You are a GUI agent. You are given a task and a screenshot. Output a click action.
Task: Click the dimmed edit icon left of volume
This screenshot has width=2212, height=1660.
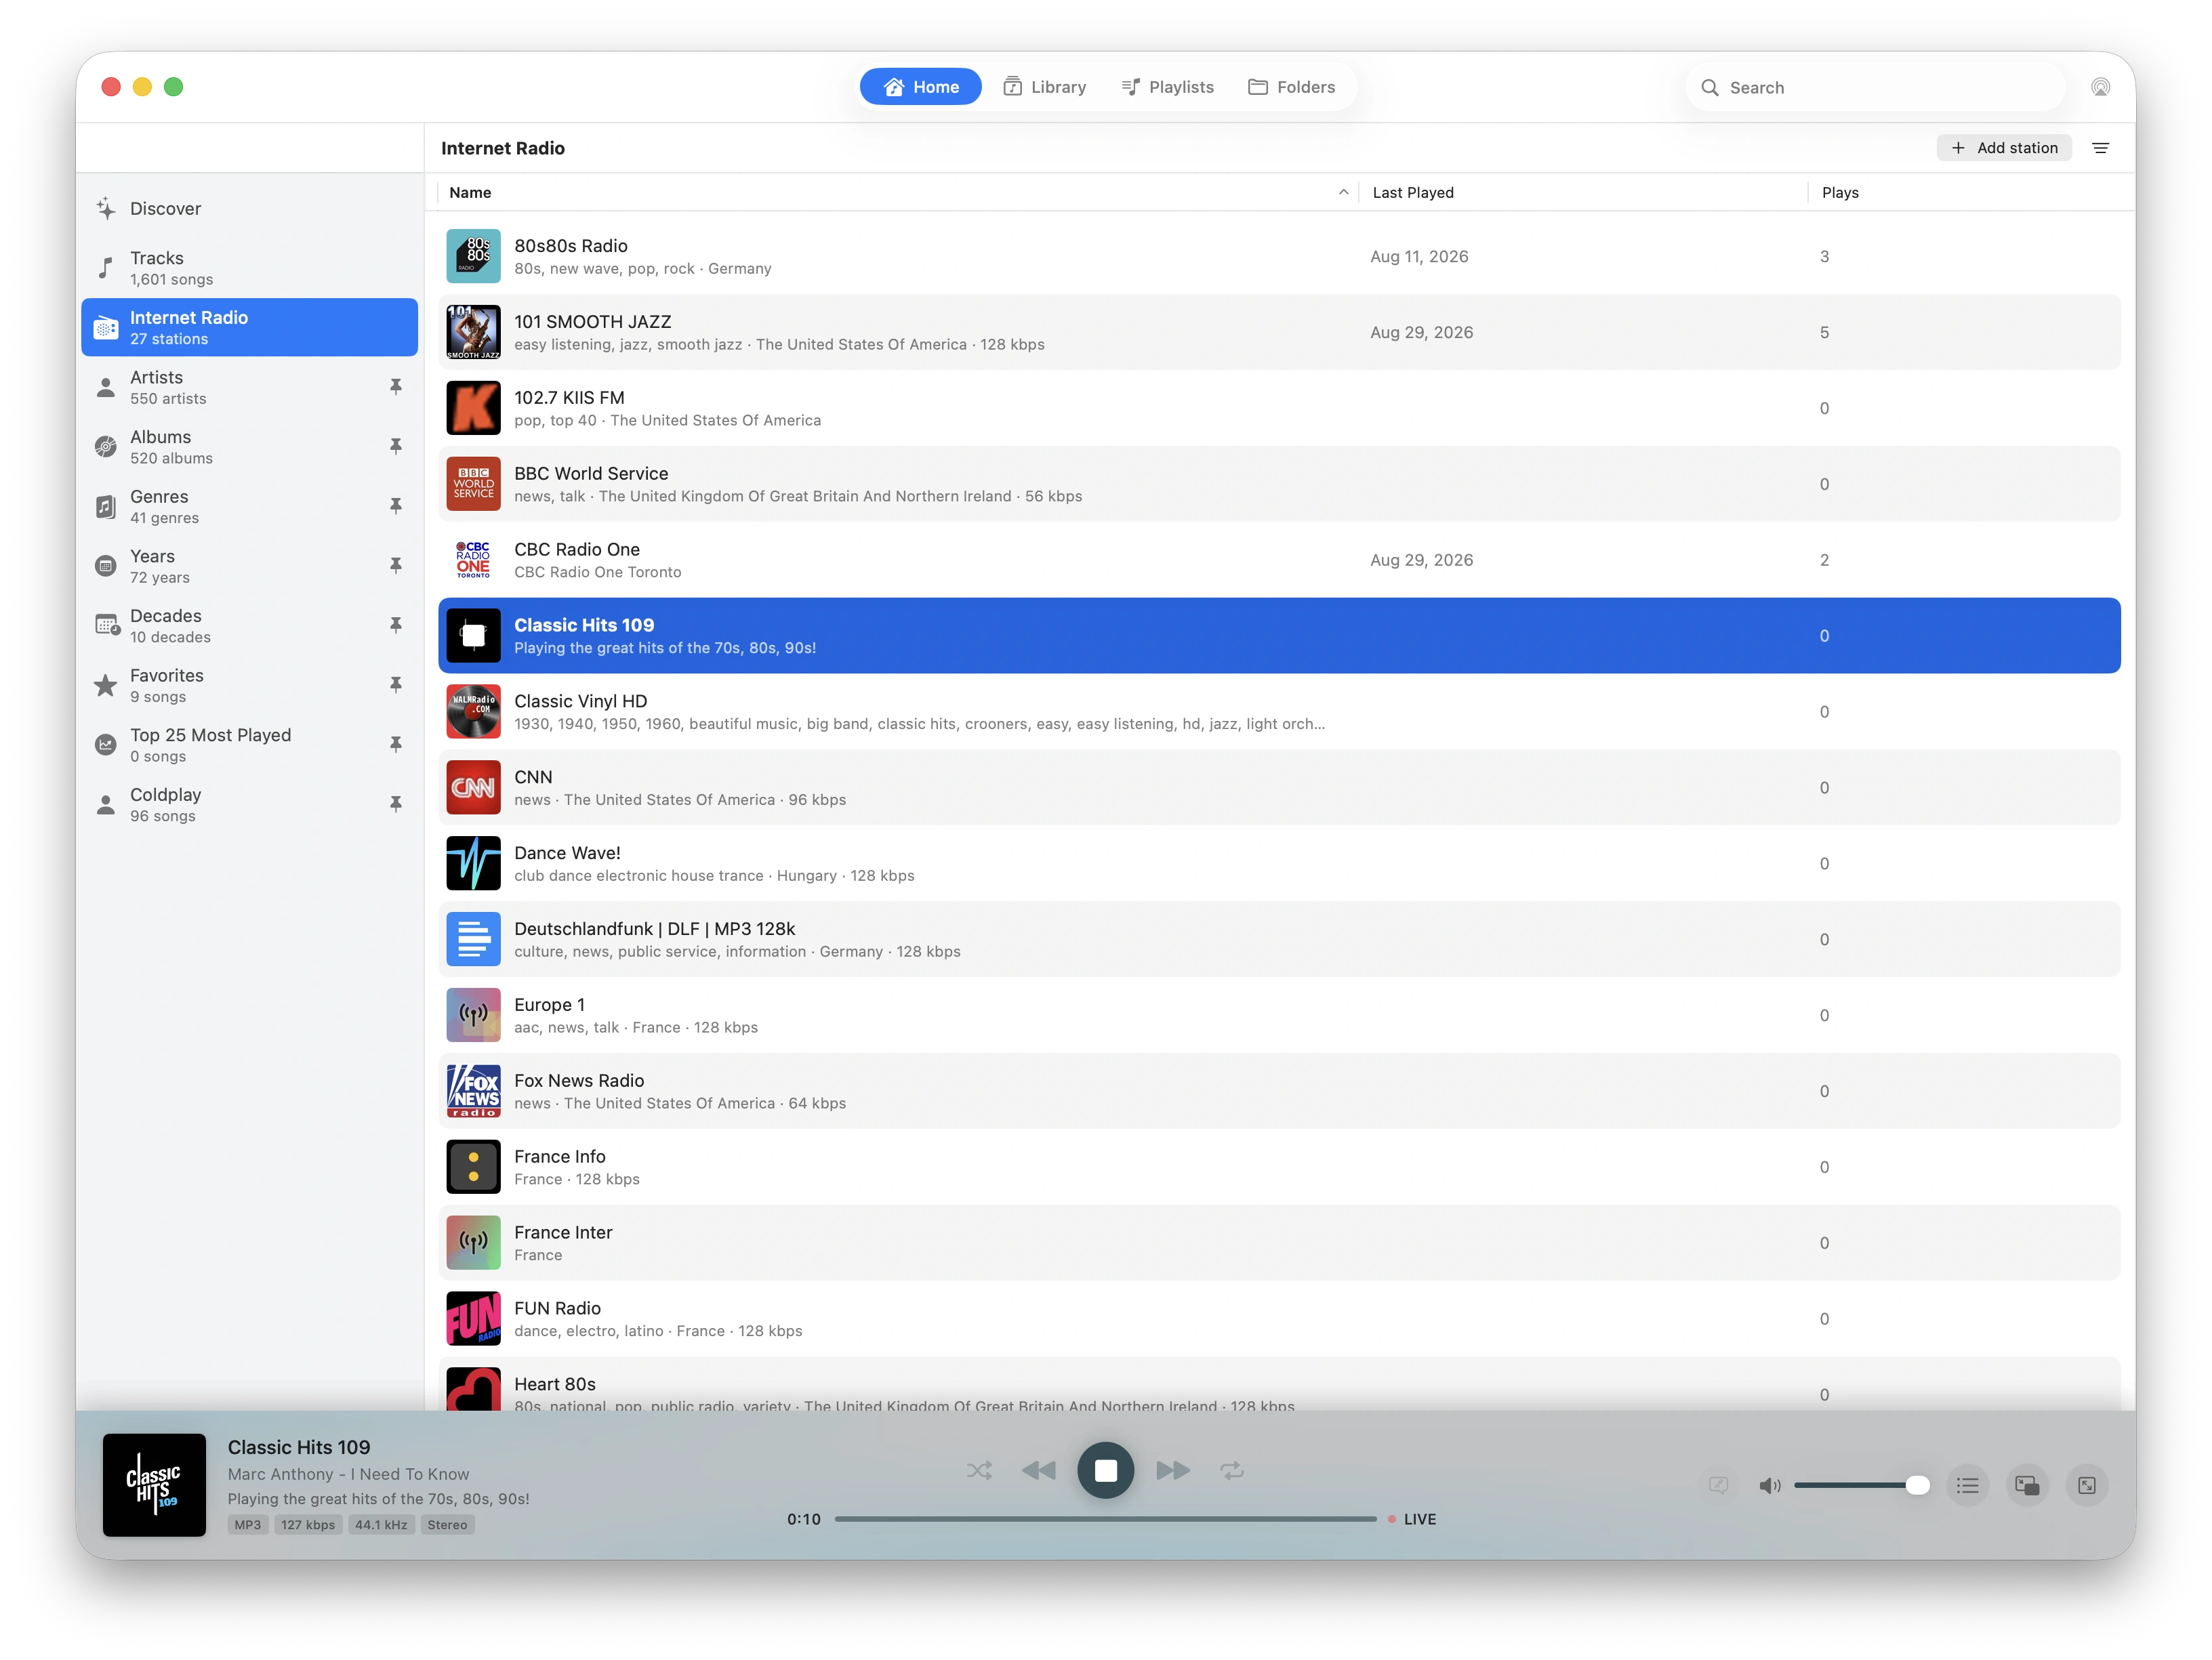click(1718, 1485)
